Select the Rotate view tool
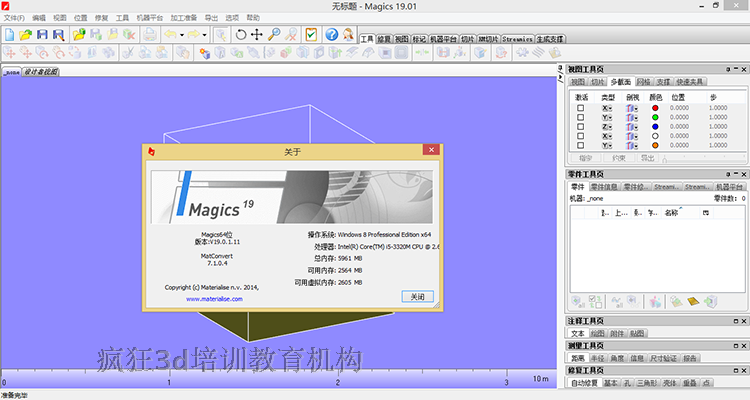The height and width of the screenshot is (400, 750). [x=241, y=34]
